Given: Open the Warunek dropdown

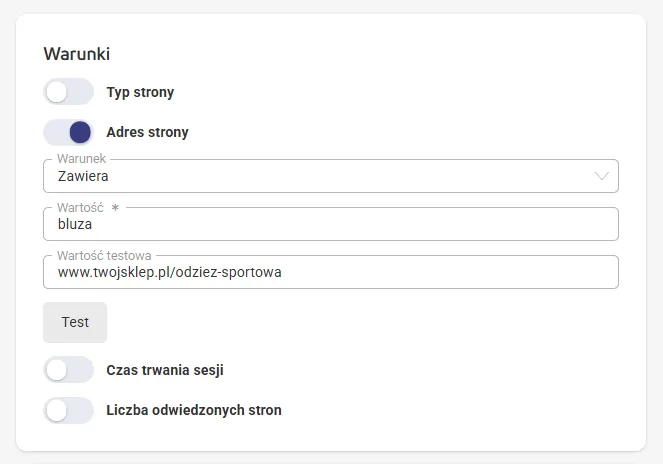Looking at the screenshot, I should click(331, 176).
